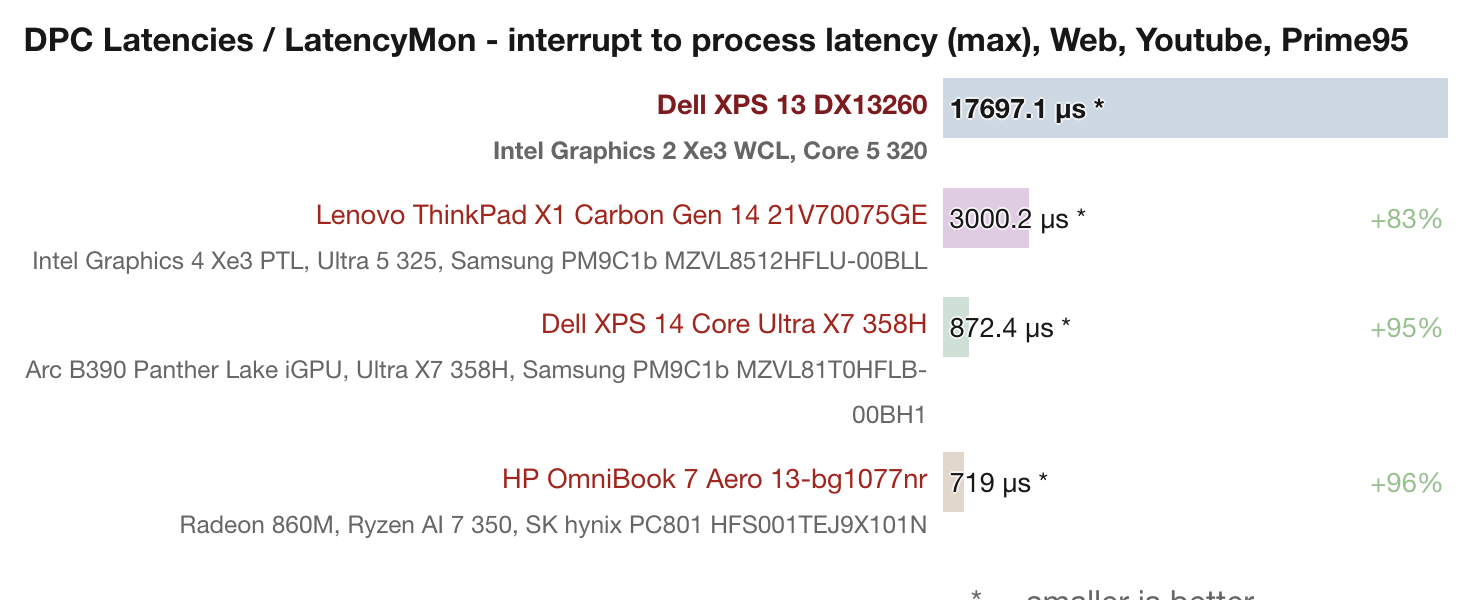This screenshot has width=1474, height=600.
Task: Click the +96% difference value
Action: tap(1406, 484)
